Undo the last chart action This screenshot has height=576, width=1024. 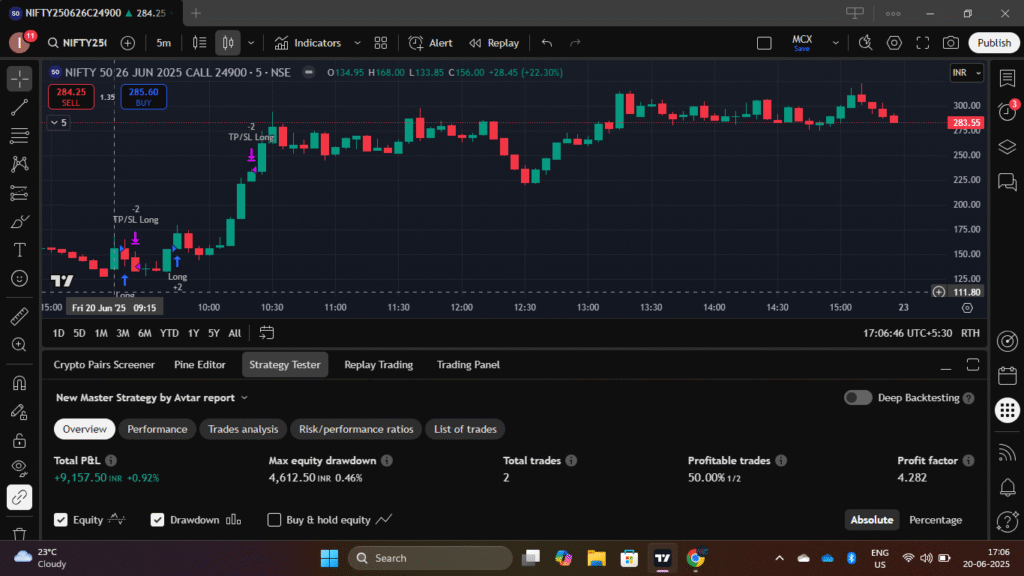[547, 43]
